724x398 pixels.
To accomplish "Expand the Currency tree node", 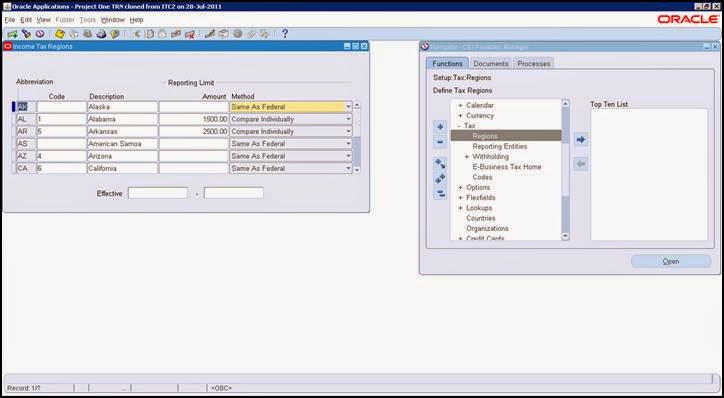I will click(x=460, y=115).
